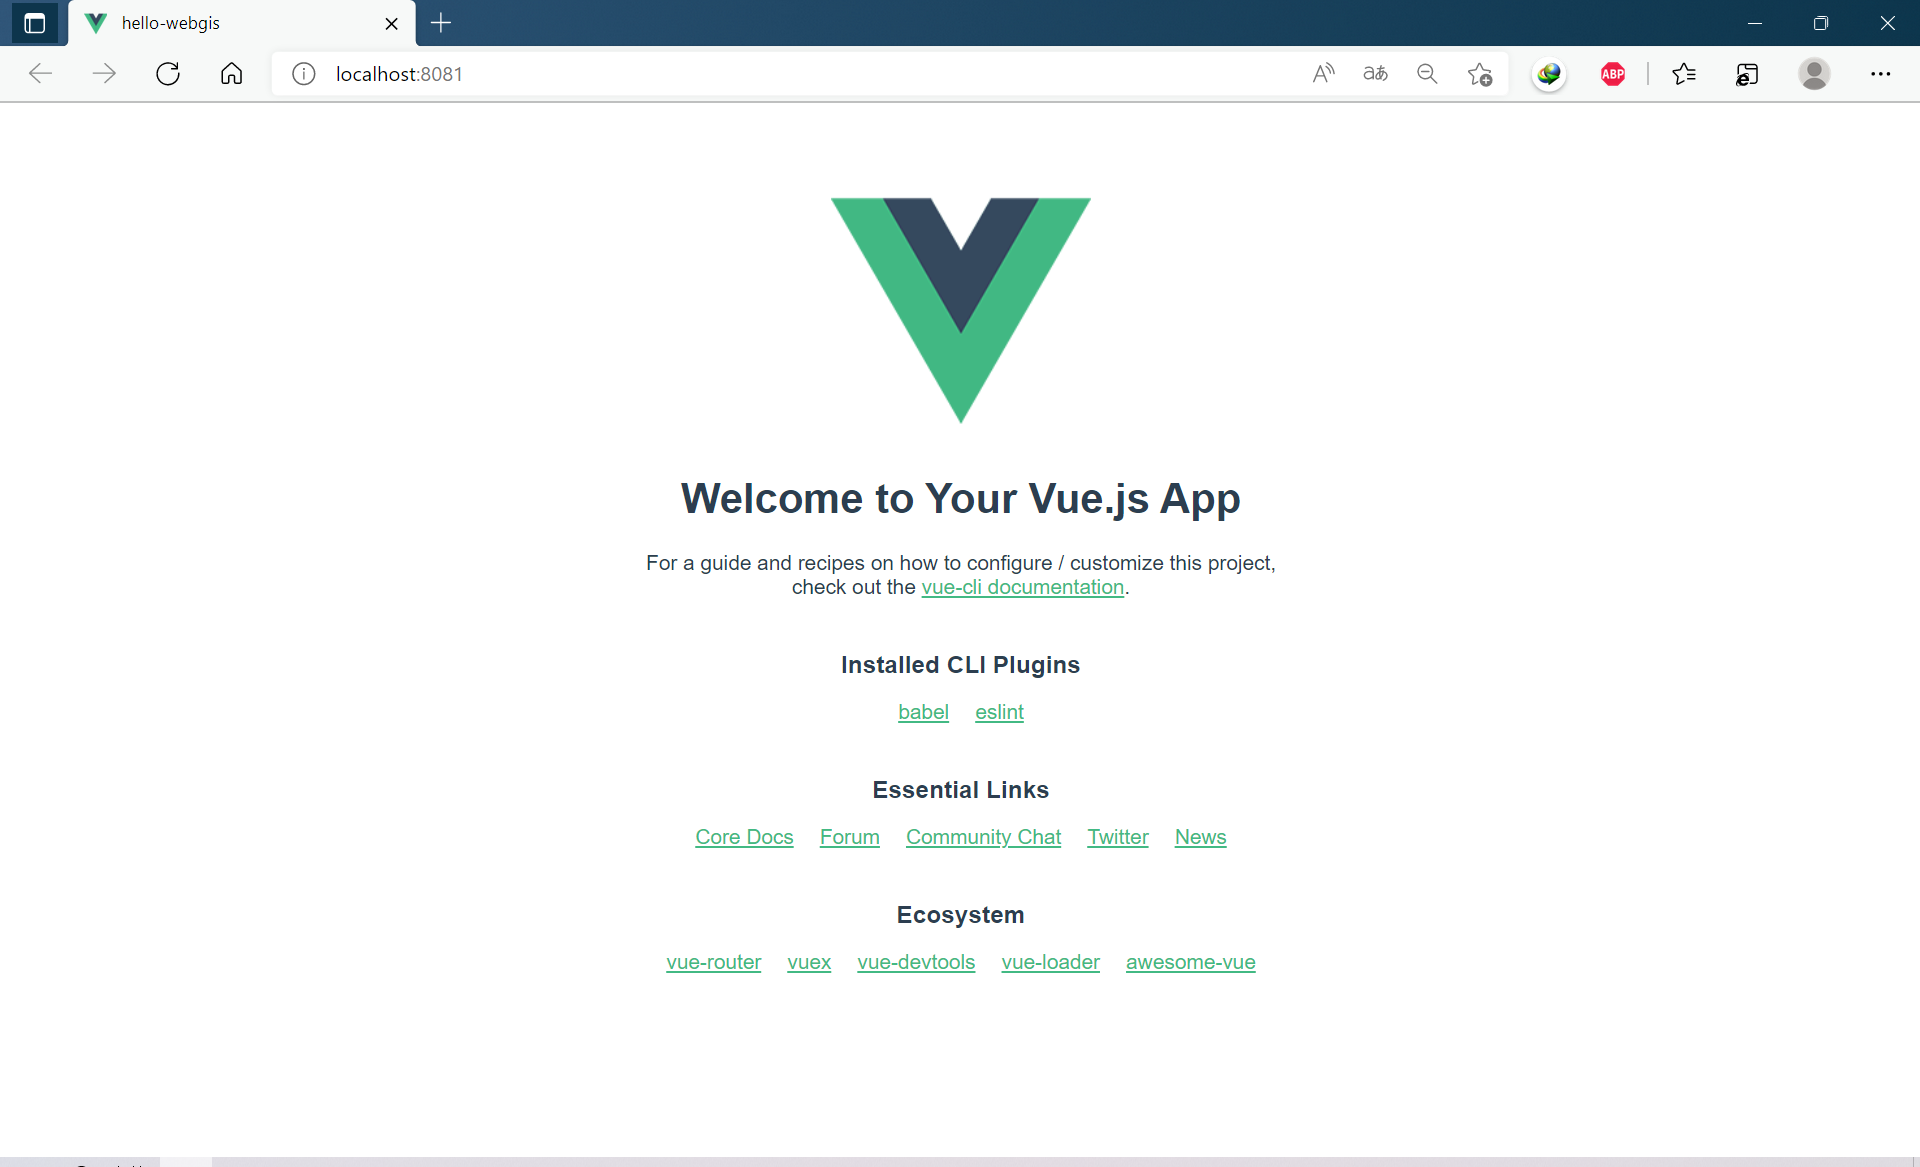Screen dimensions: 1920x1167
Task: Open the tab actions menu icon
Action: pos(34,23)
